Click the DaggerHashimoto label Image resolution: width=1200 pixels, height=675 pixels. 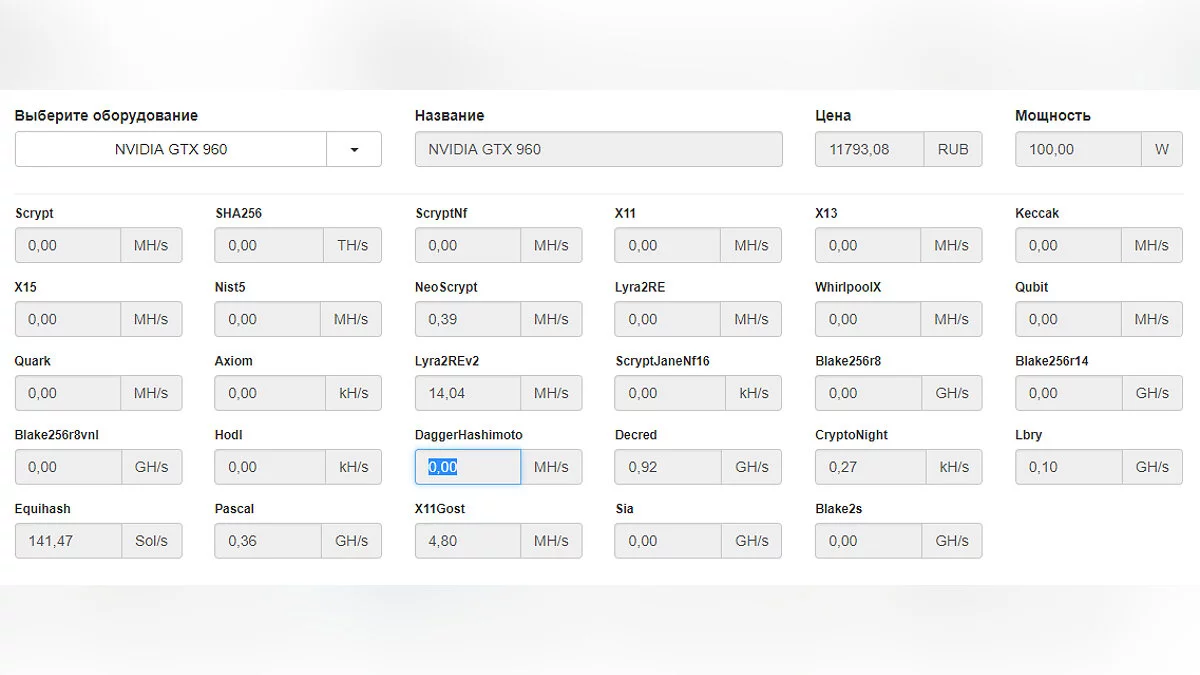tap(469, 435)
